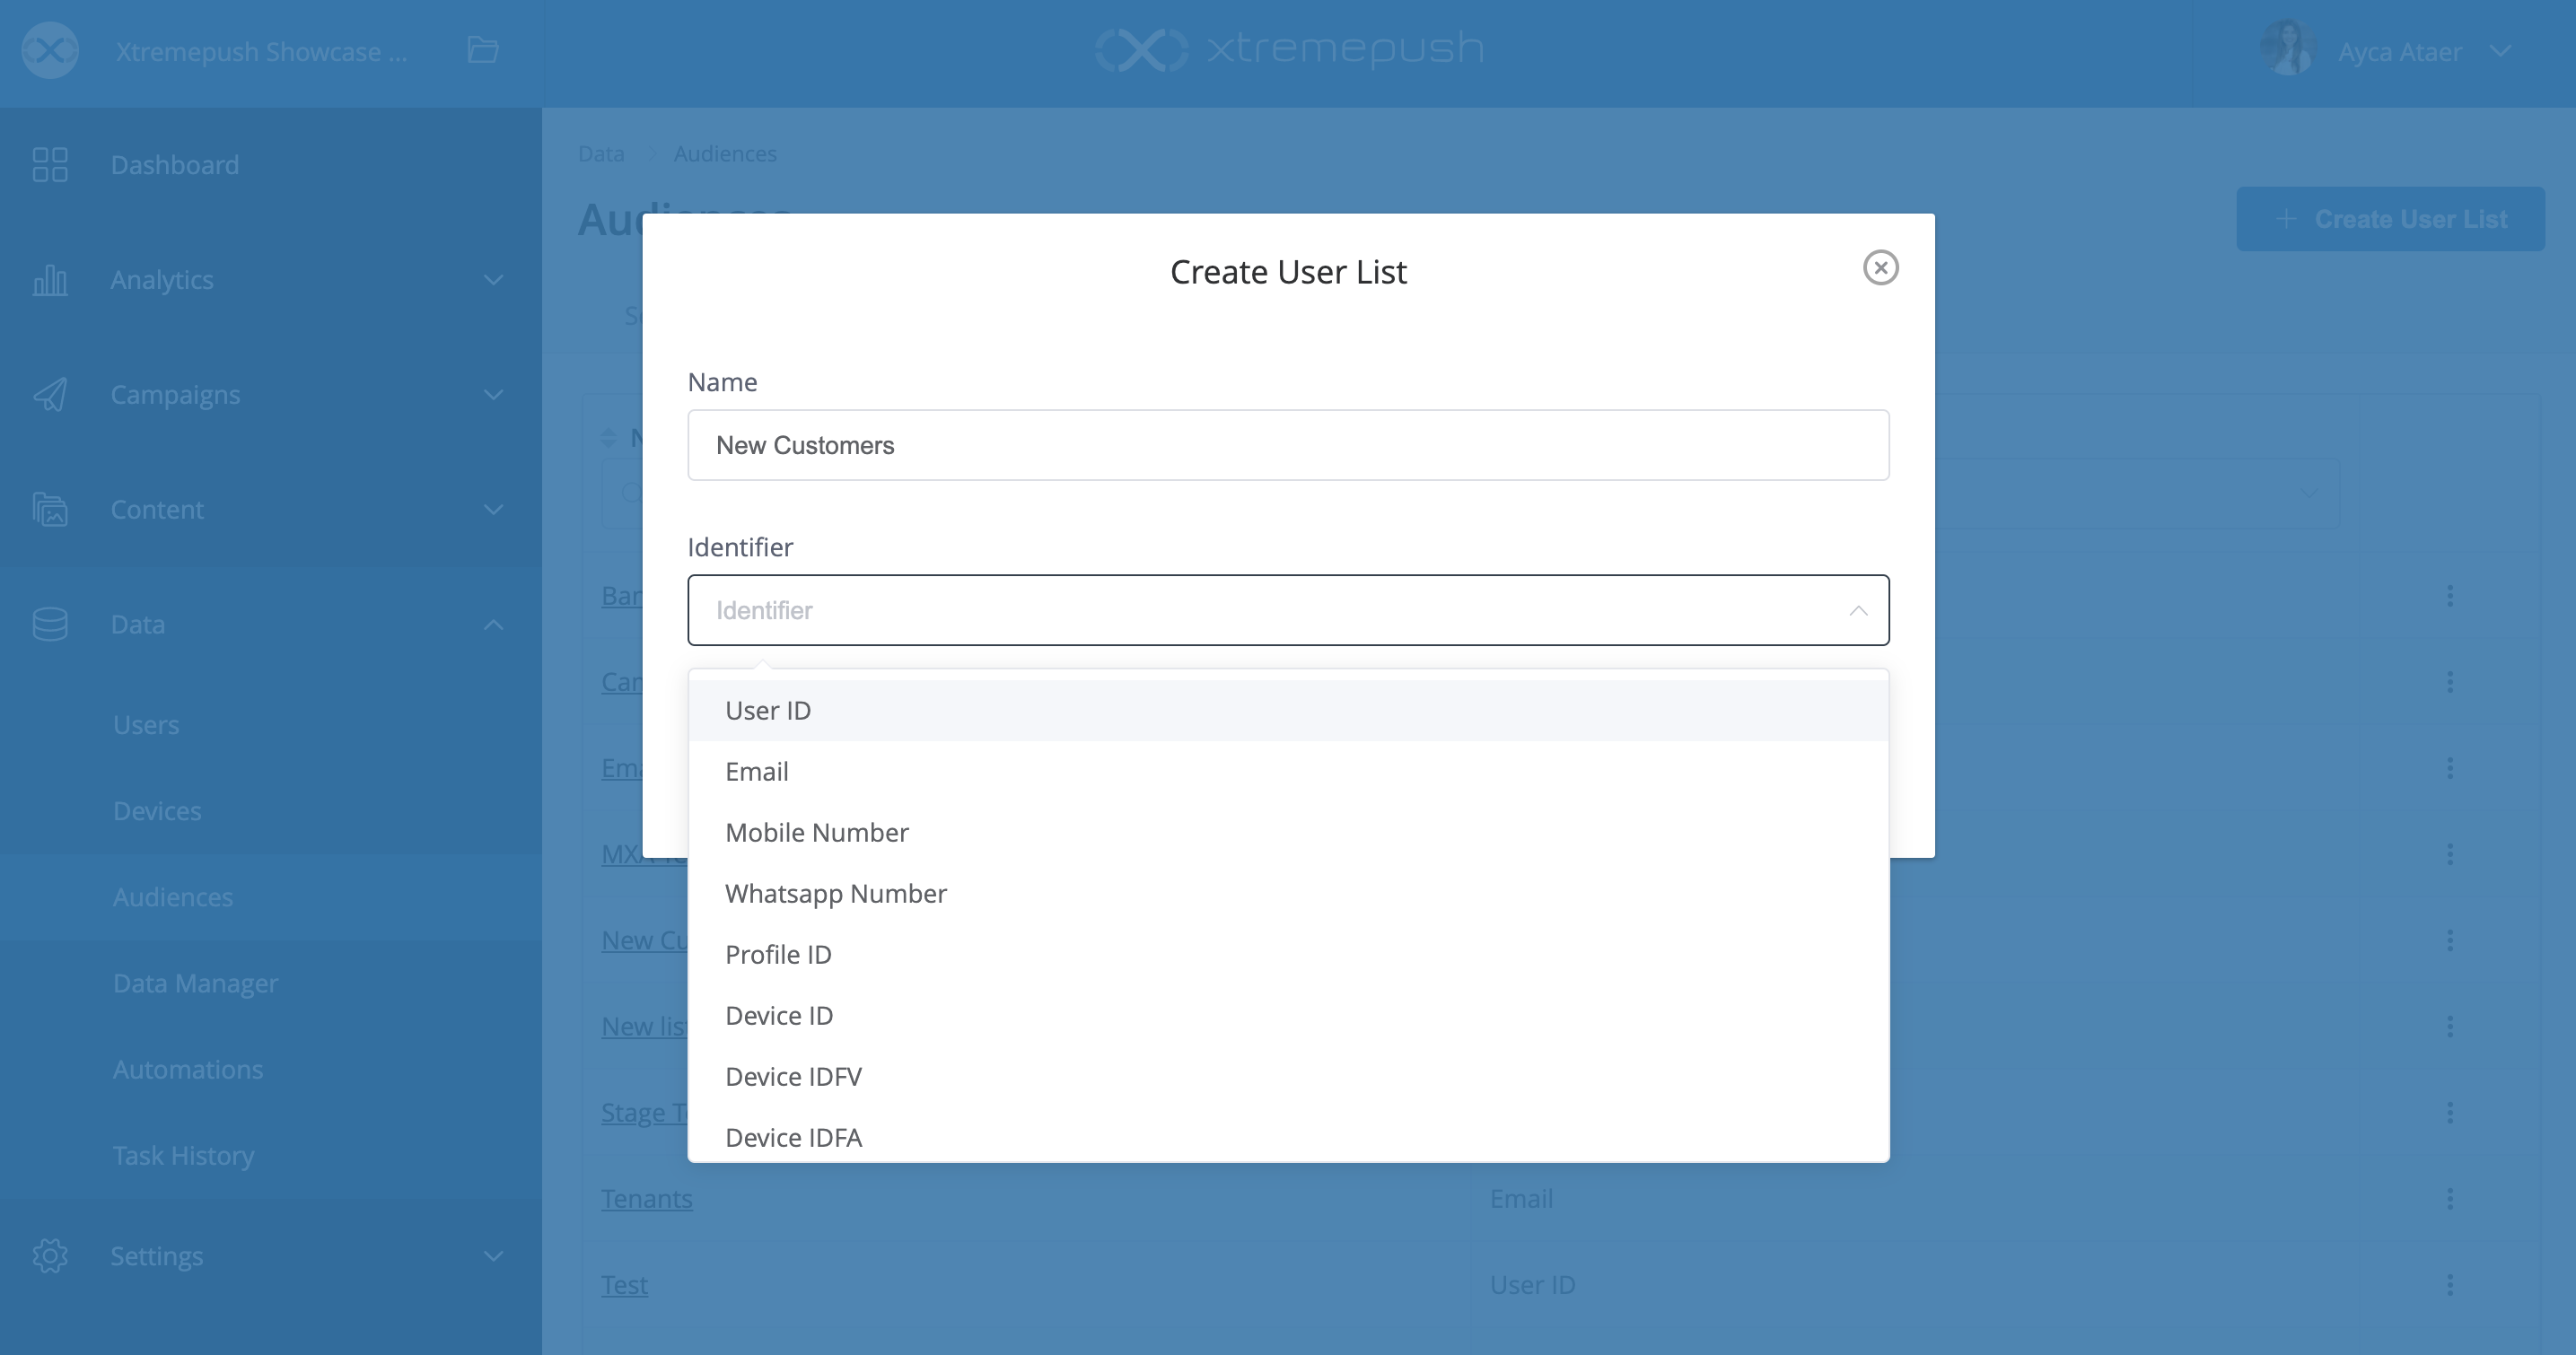This screenshot has height=1355, width=2576.
Task: Choose Mobile Number identifier option
Action: 816,833
